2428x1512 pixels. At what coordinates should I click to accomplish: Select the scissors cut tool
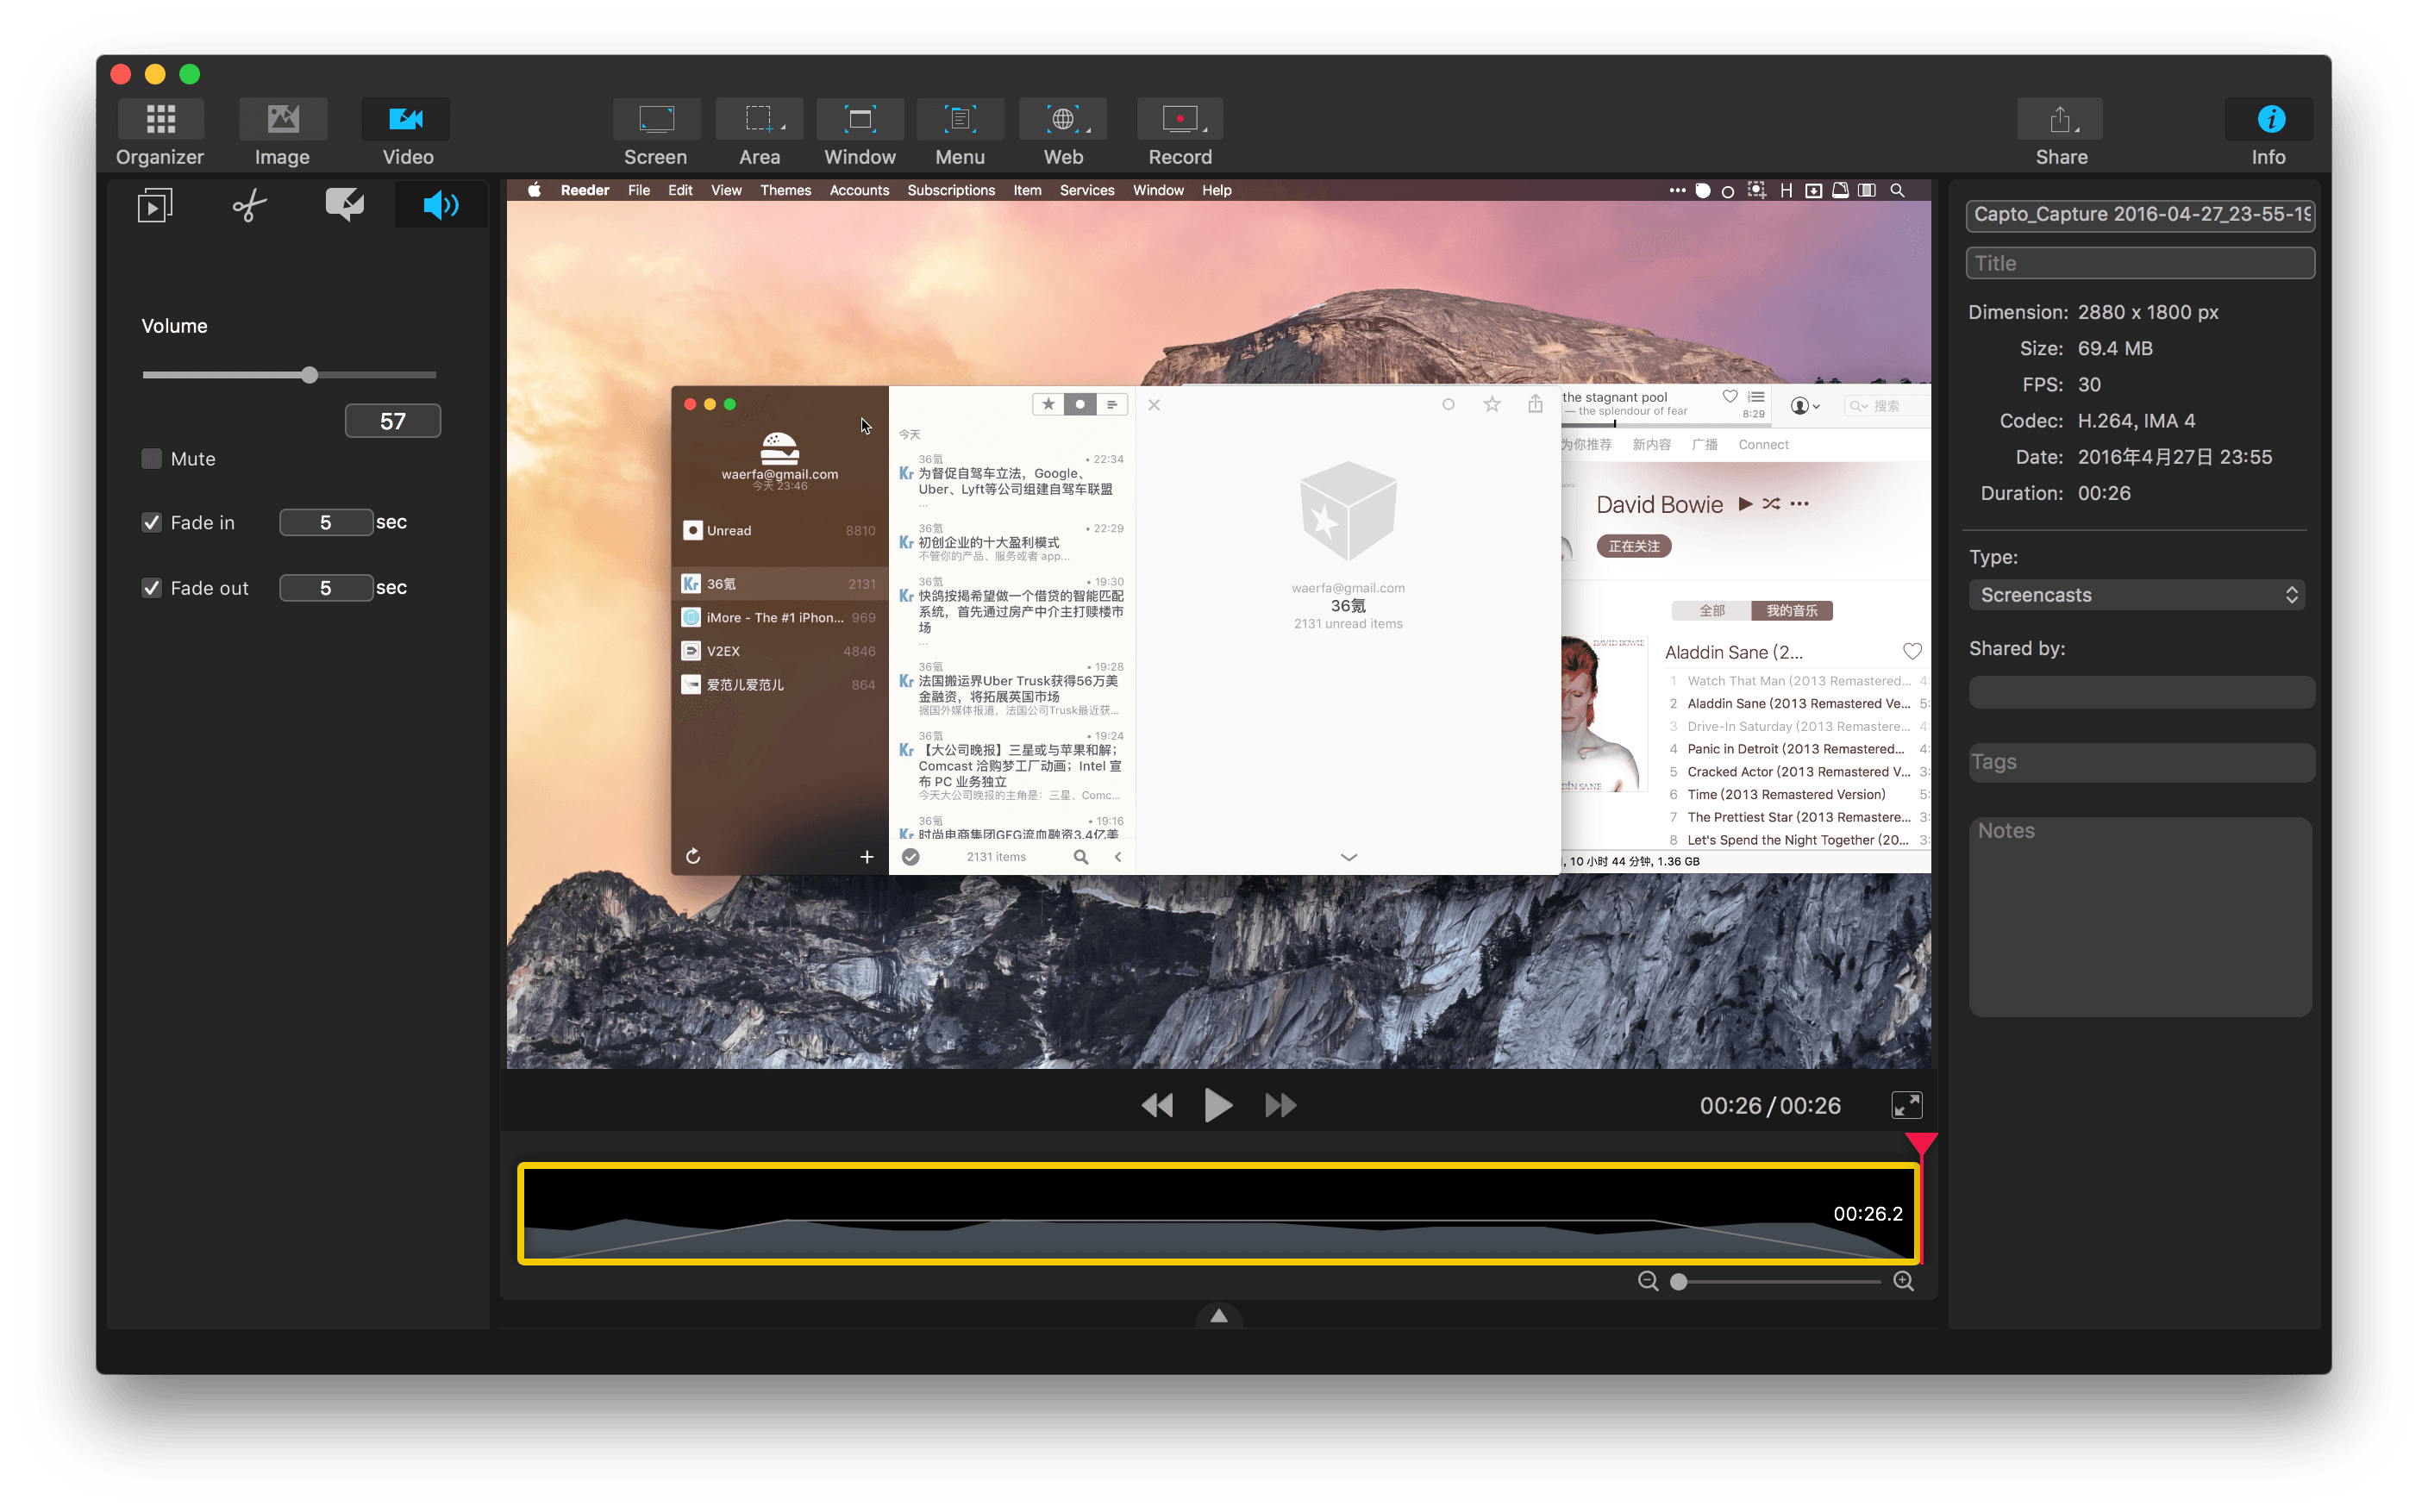(x=250, y=205)
